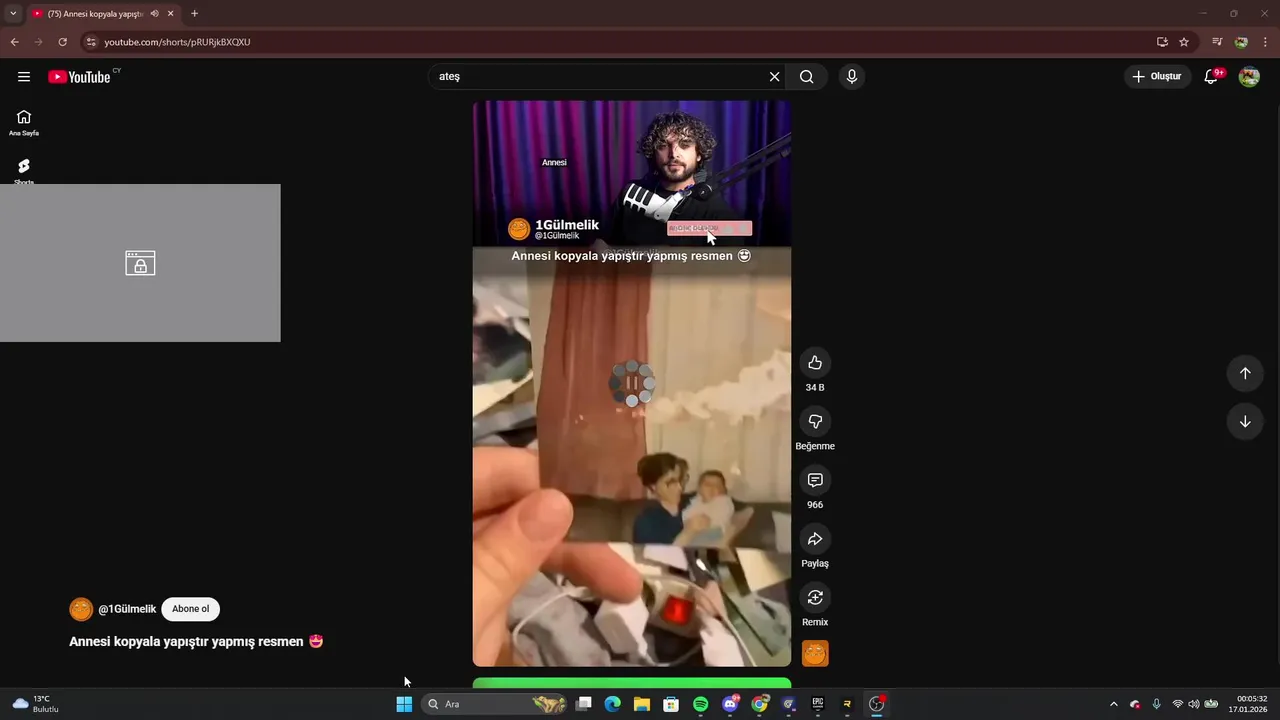Image resolution: width=1280 pixels, height=720 pixels.
Task: Open Epic Games launcher from taskbar
Action: [x=817, y=704]
